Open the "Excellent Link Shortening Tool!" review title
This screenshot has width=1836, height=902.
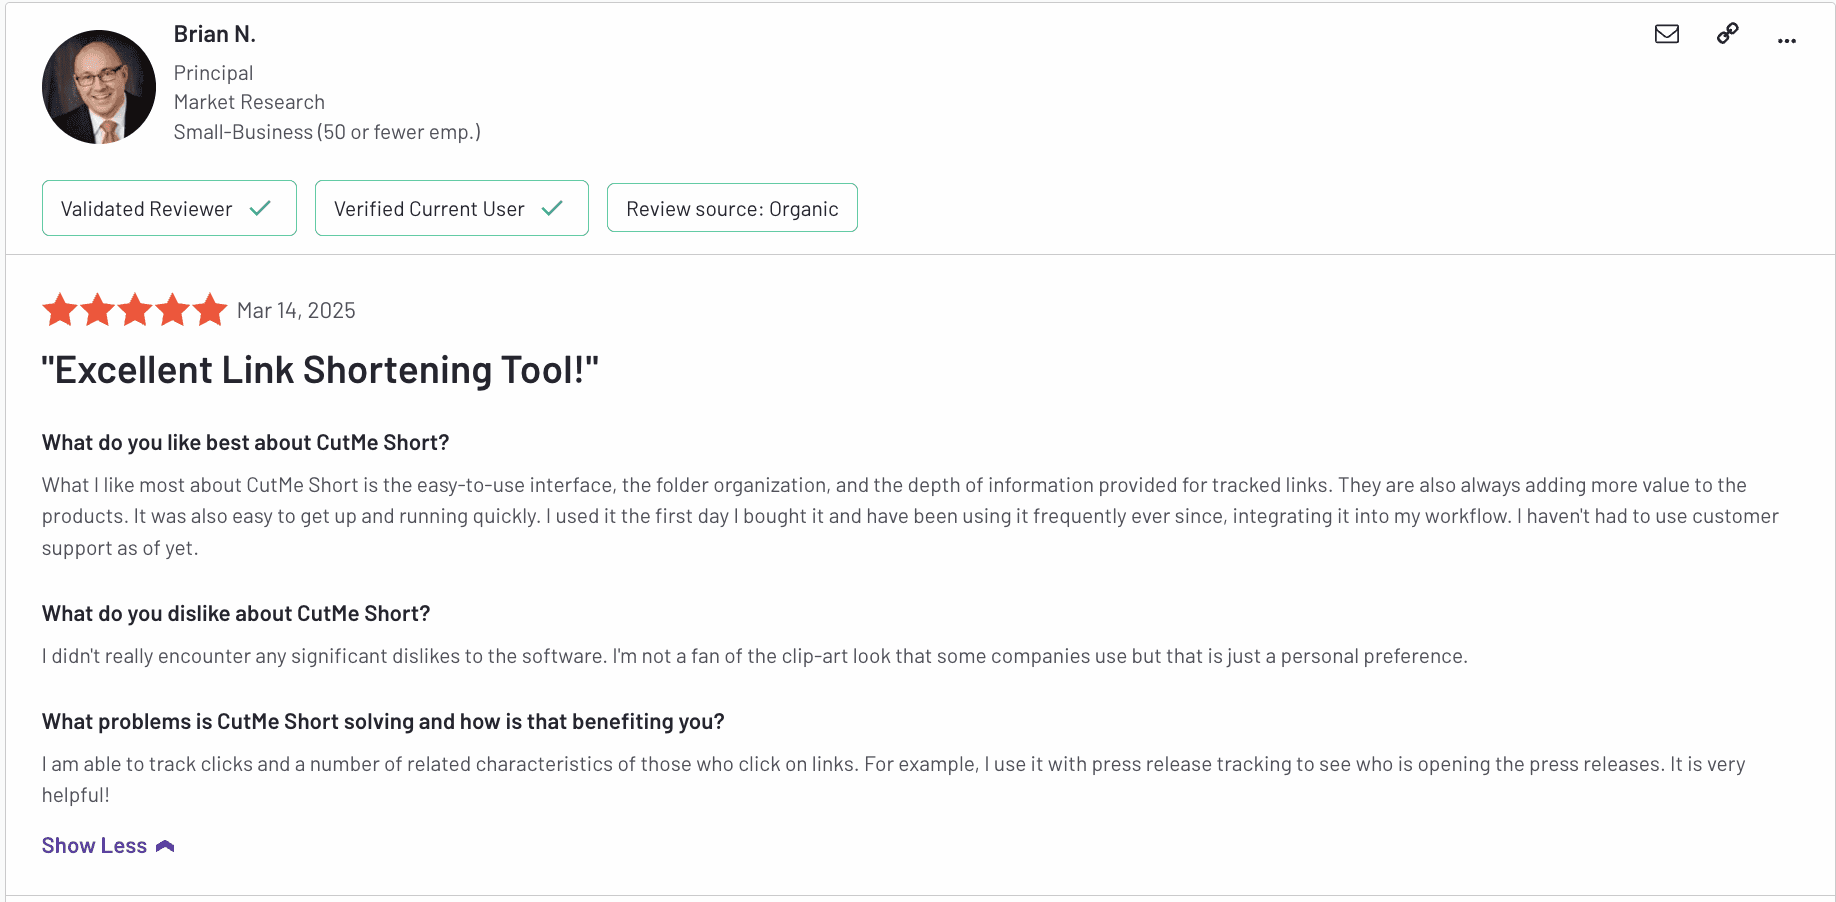coord(320,370)
